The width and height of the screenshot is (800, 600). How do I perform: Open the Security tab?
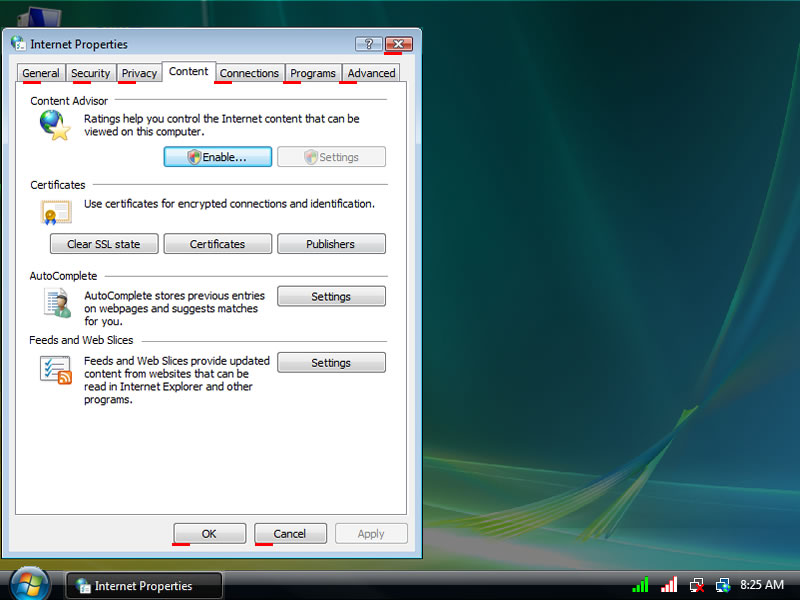click(x=90, y=73)
